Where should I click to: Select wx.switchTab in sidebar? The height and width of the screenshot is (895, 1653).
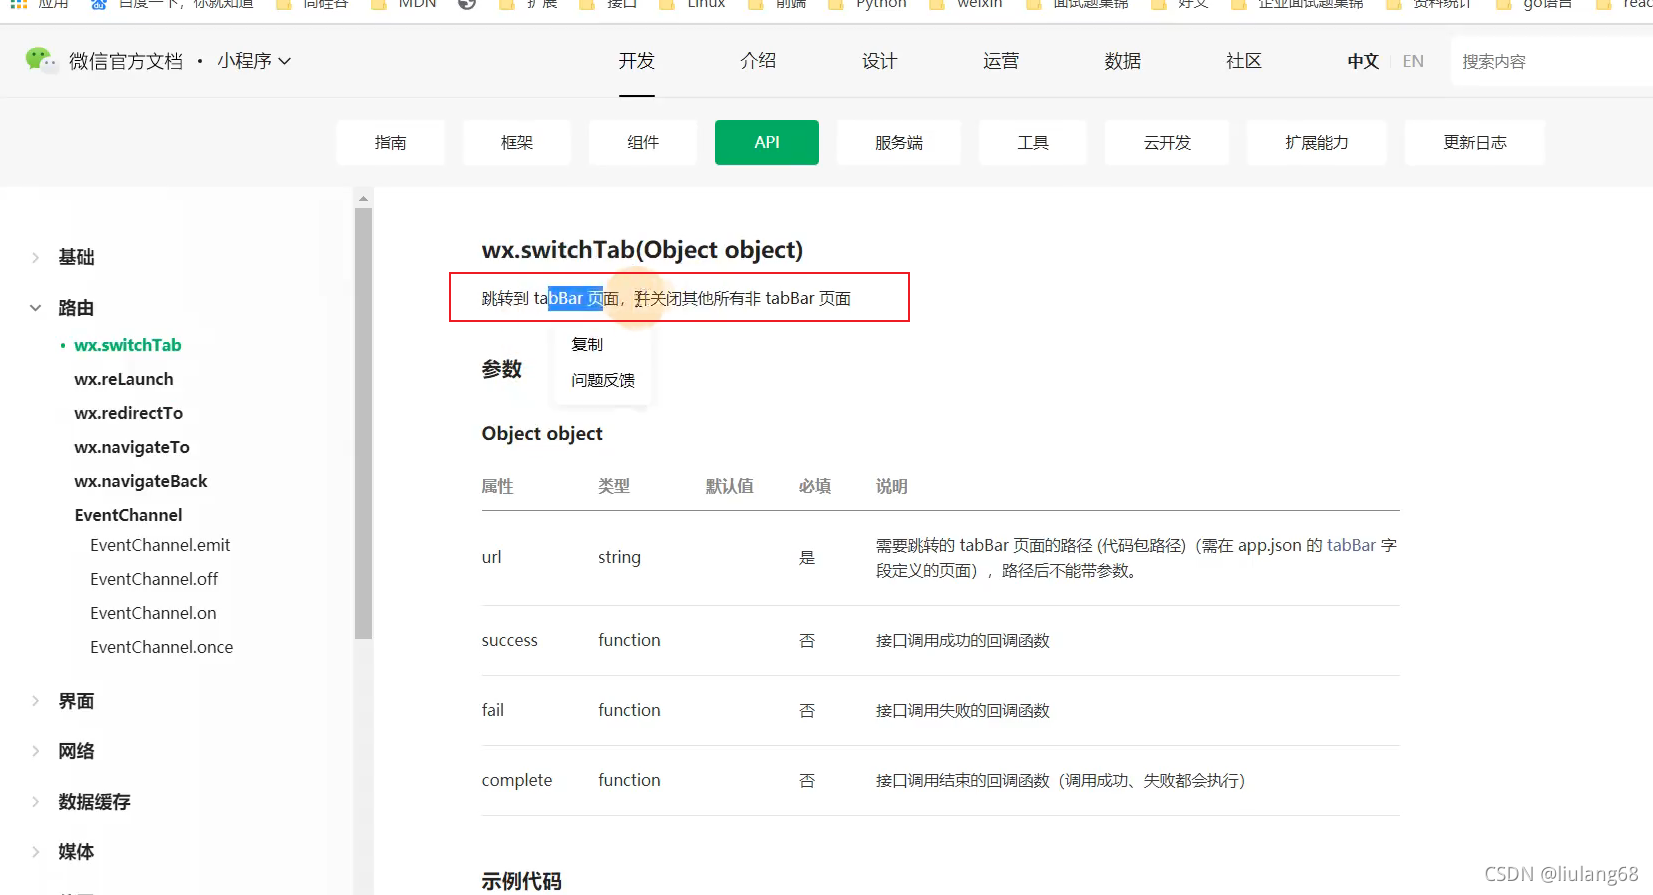128,345
